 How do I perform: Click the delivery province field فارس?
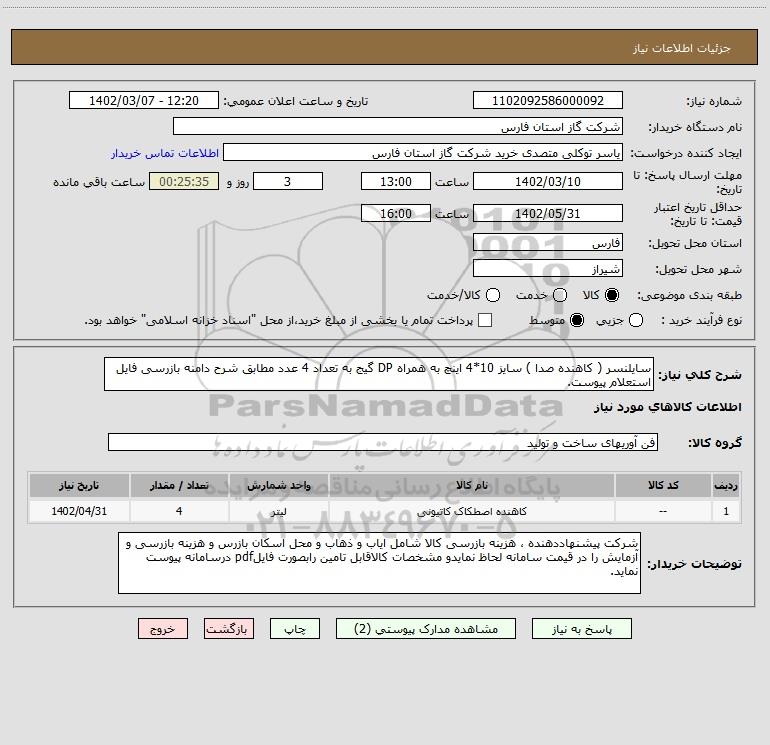click(x=548, y=243)
